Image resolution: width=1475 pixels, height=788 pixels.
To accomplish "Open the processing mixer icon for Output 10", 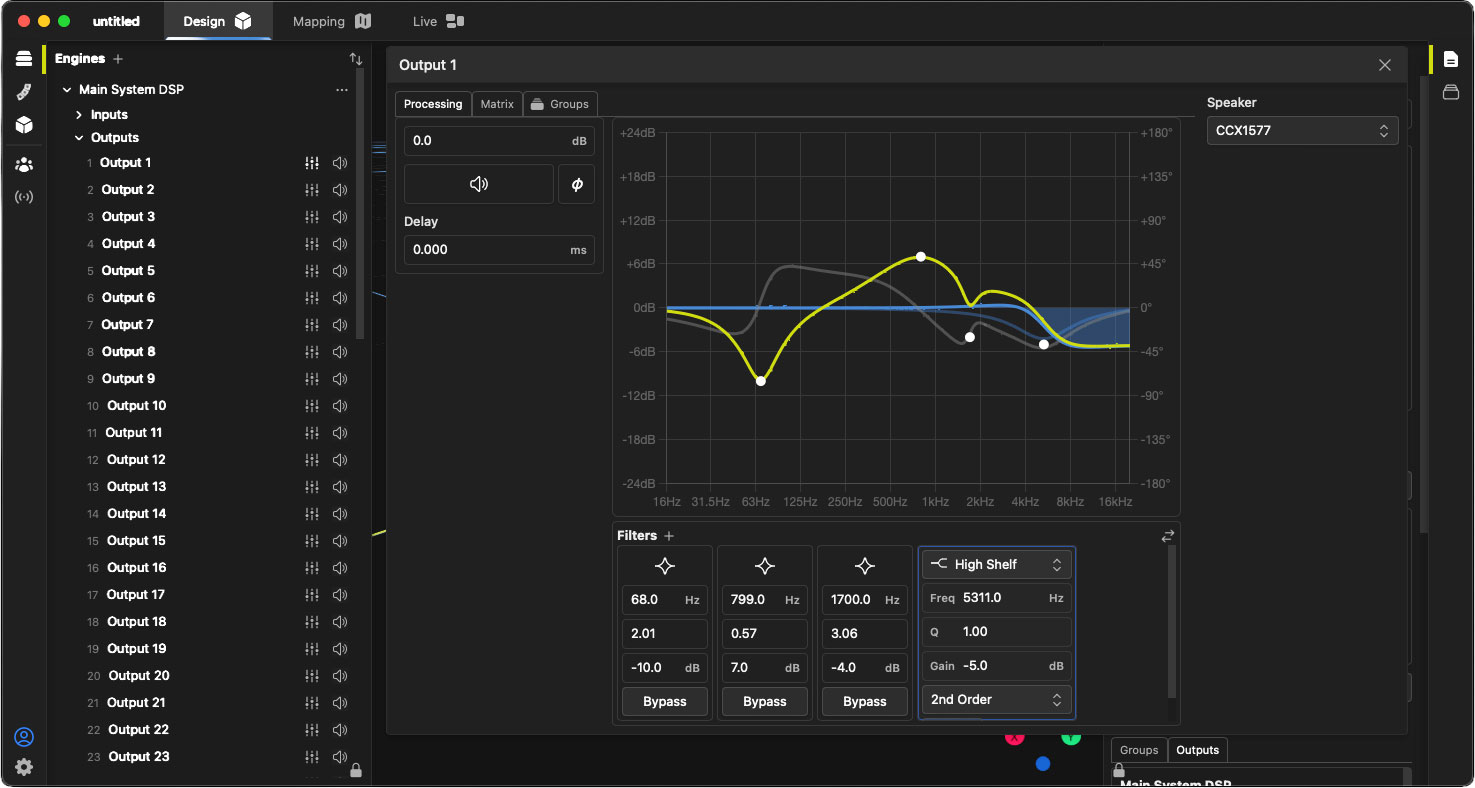I will click(312, 406).
